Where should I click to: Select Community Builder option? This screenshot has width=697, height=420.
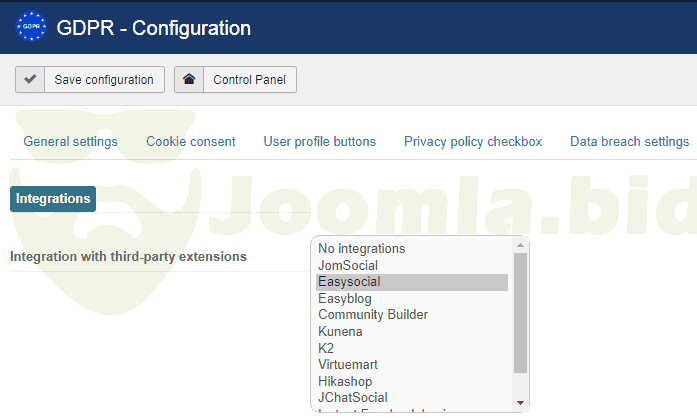click(x=373, y=315)
